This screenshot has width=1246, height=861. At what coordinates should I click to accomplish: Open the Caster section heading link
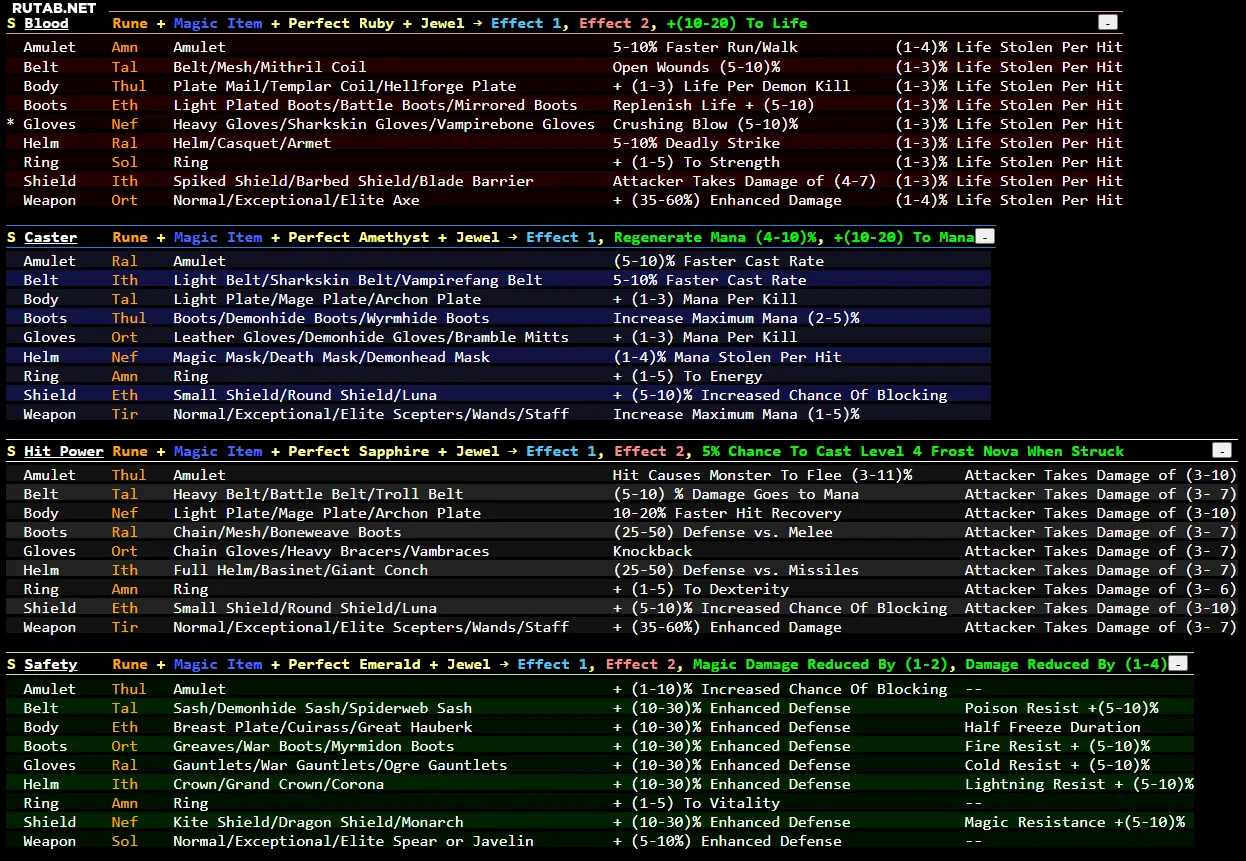50,237
